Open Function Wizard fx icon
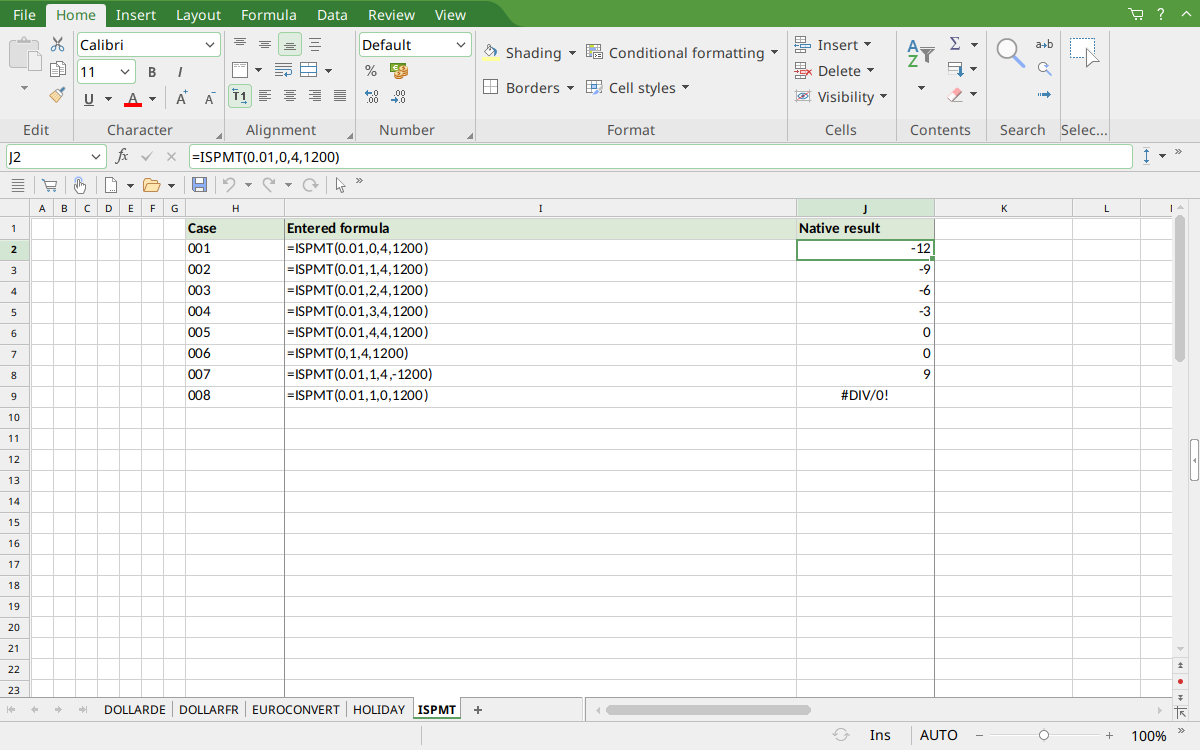 (122, 156)
